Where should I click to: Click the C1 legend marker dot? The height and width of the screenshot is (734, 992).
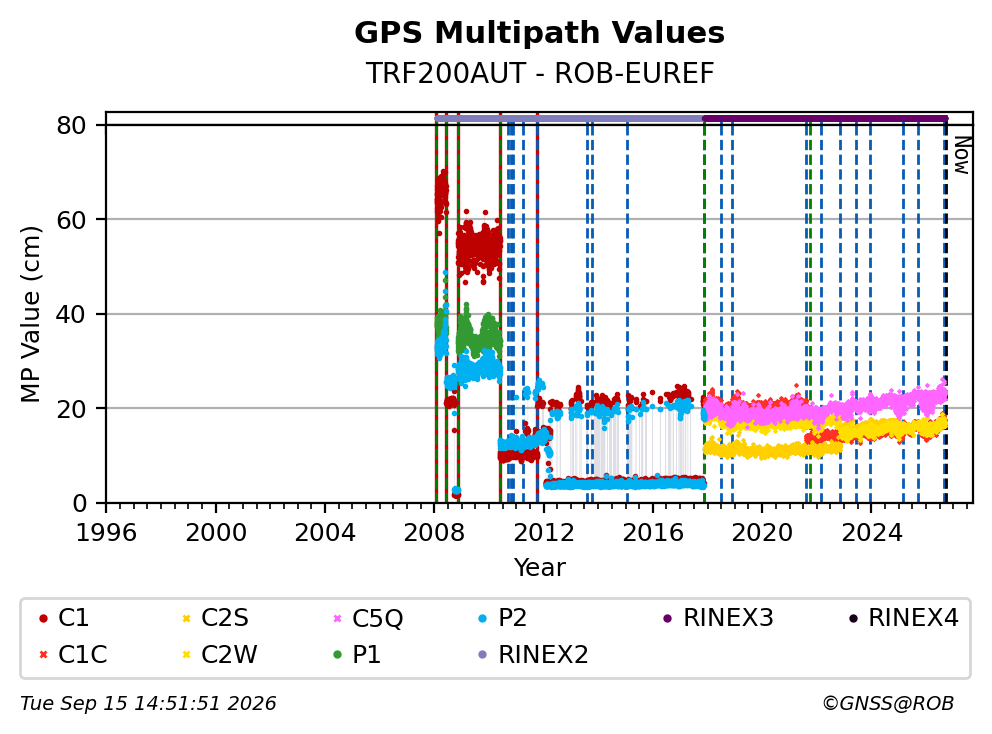(x=43, y=618)
